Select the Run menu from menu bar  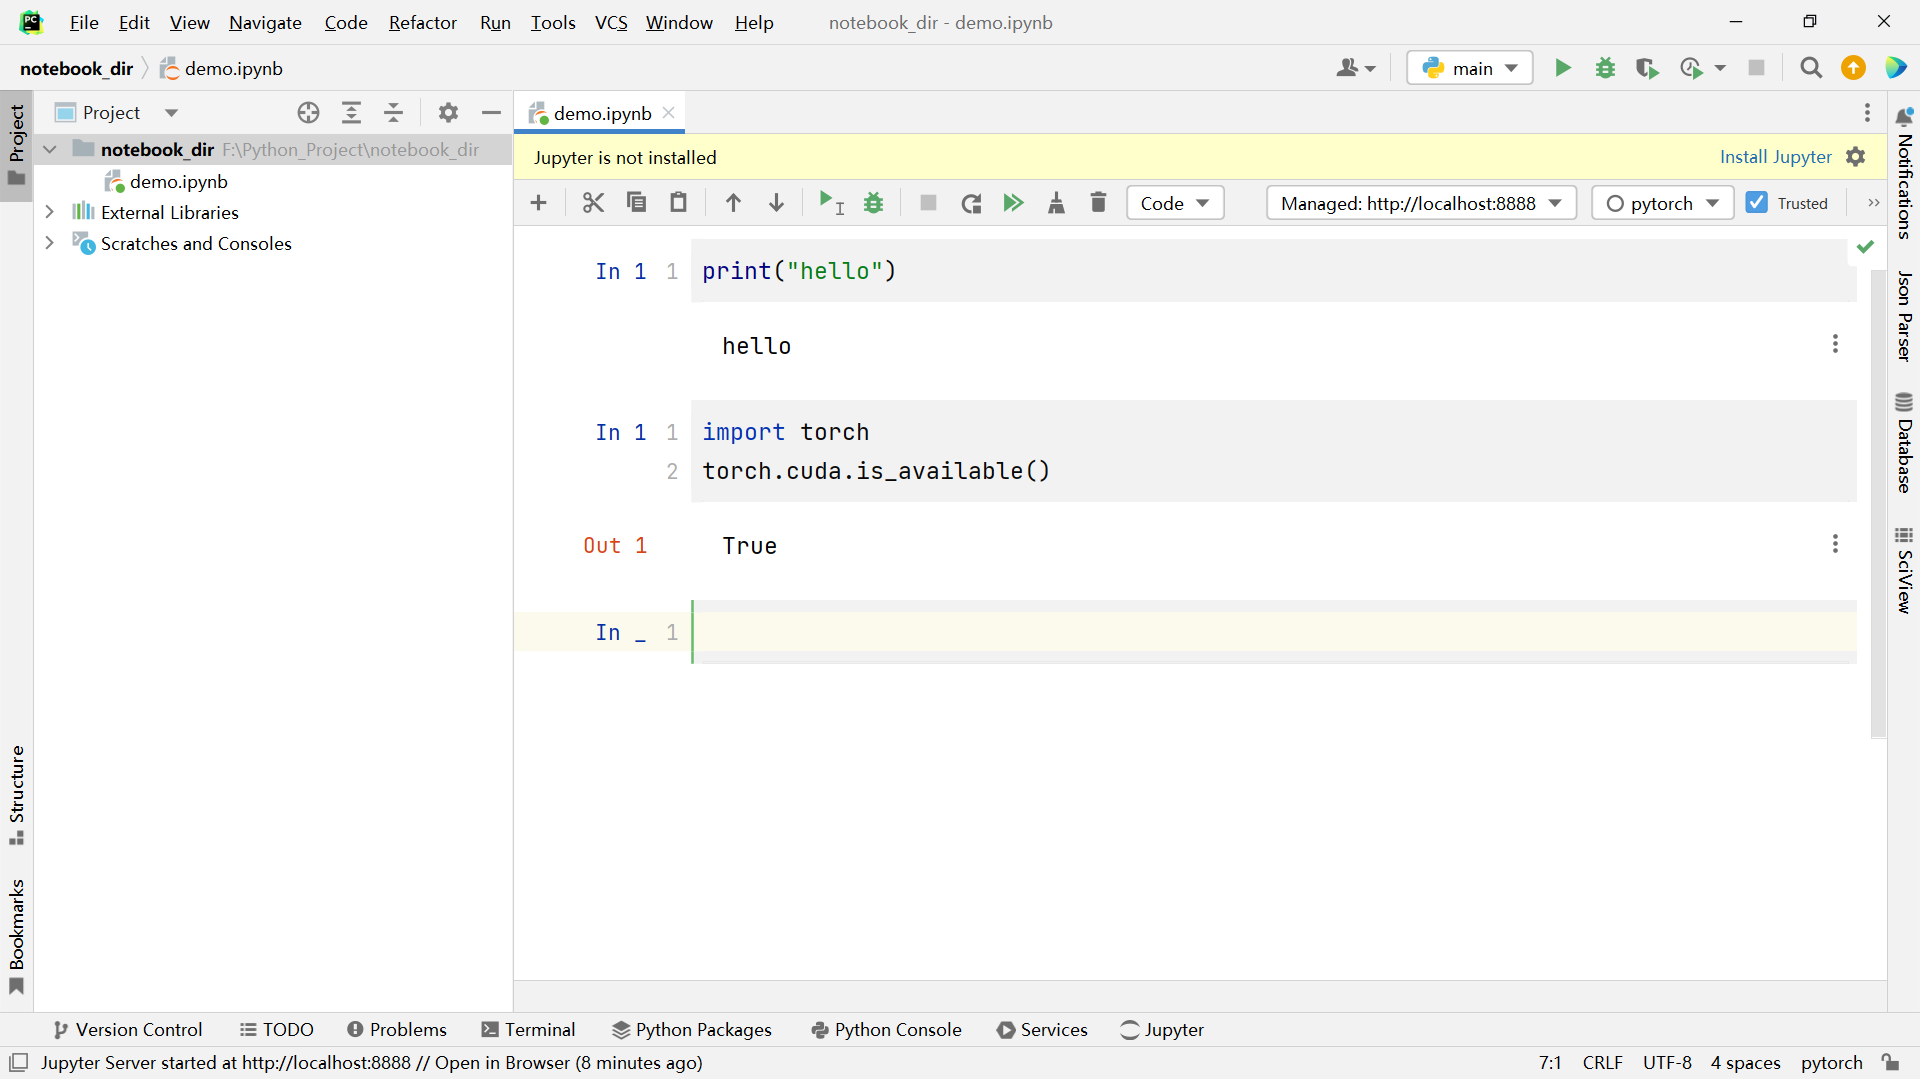click(x=497, y=22)
